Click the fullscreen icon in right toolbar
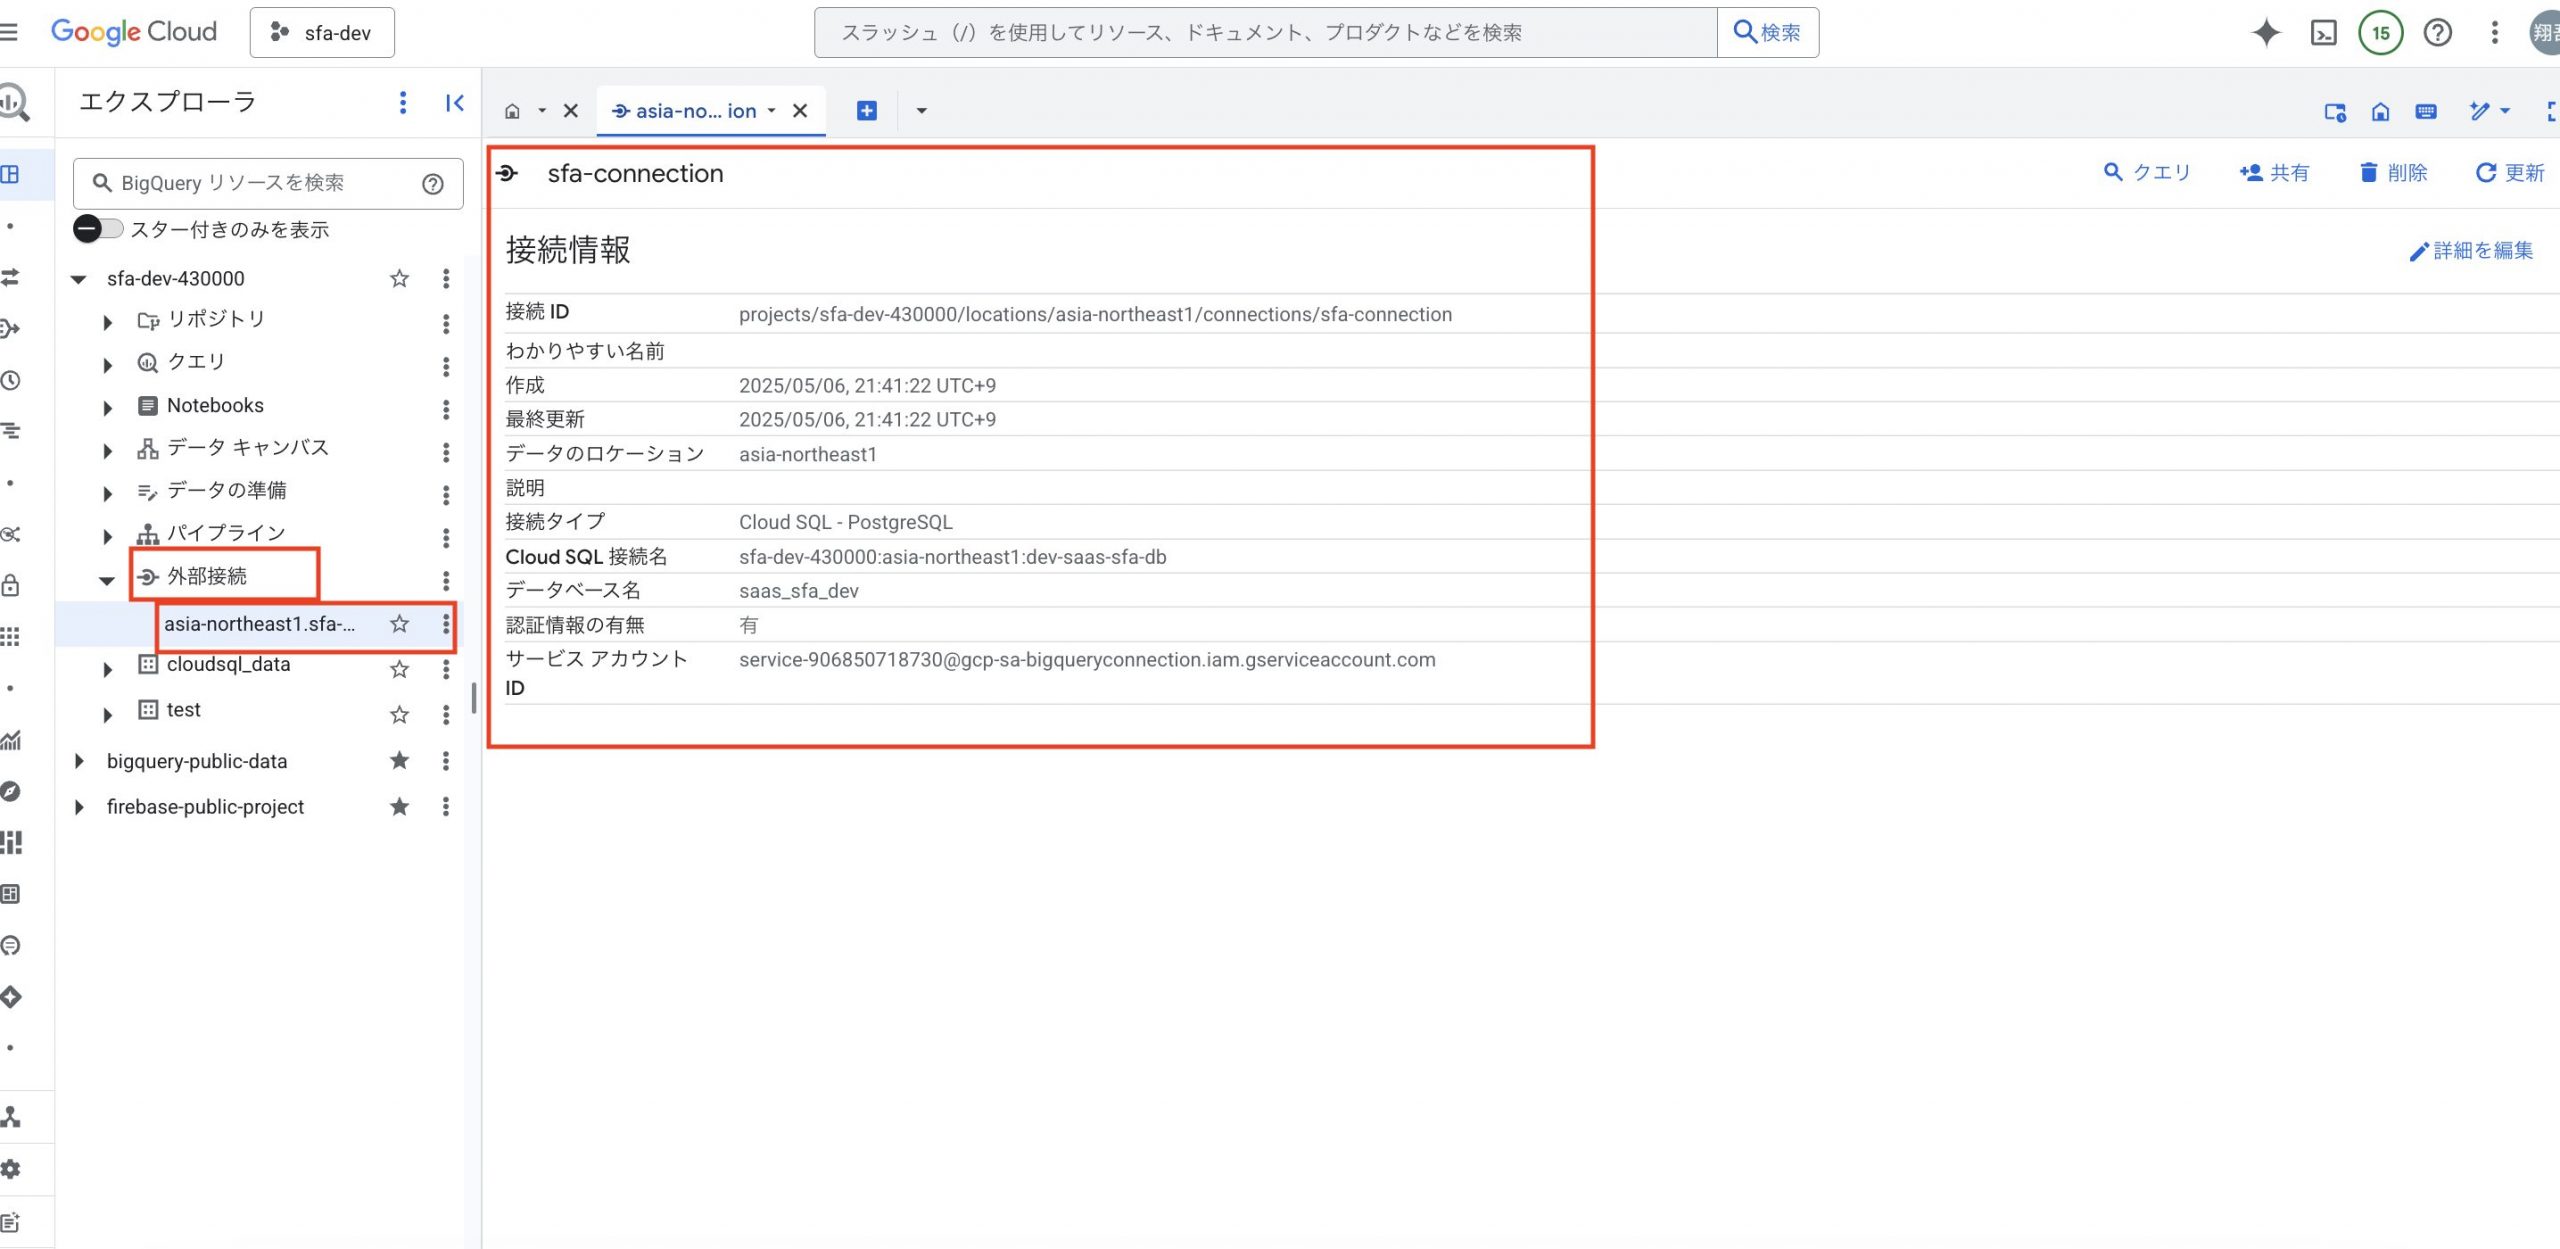 point(2552,112)
